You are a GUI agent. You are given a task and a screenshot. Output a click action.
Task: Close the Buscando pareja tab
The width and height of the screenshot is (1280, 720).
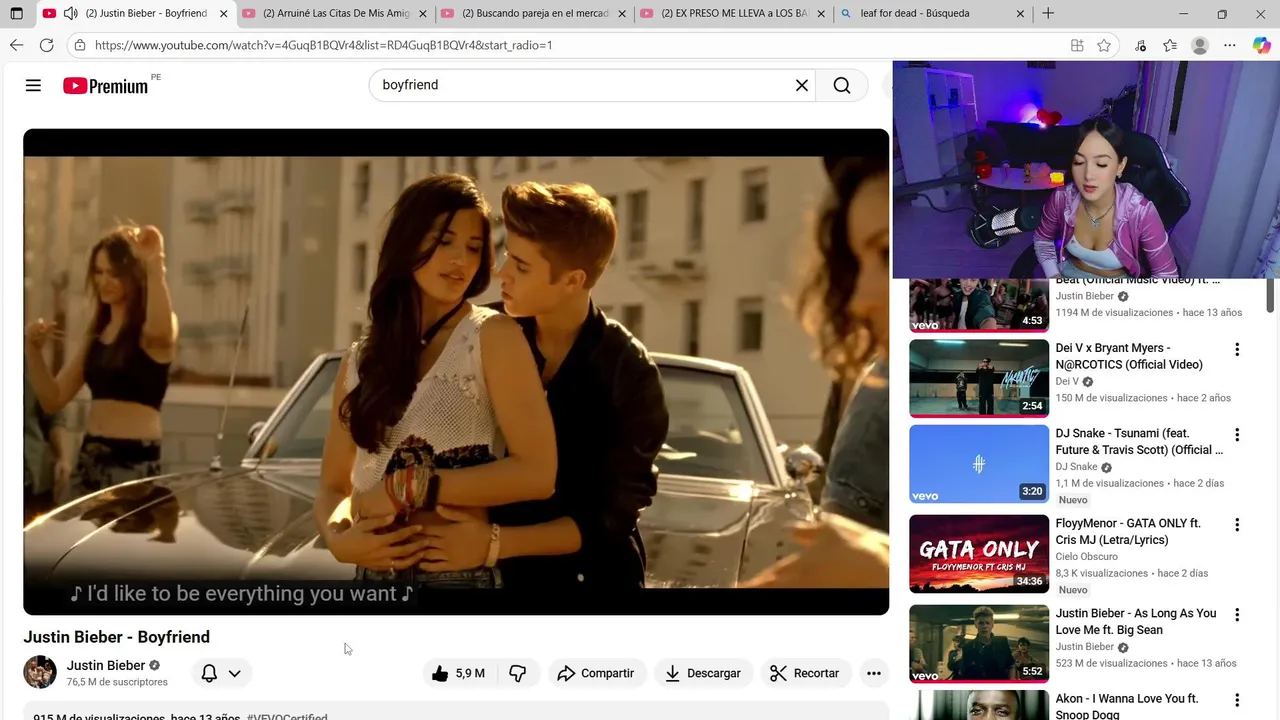[x=622, y=14]
